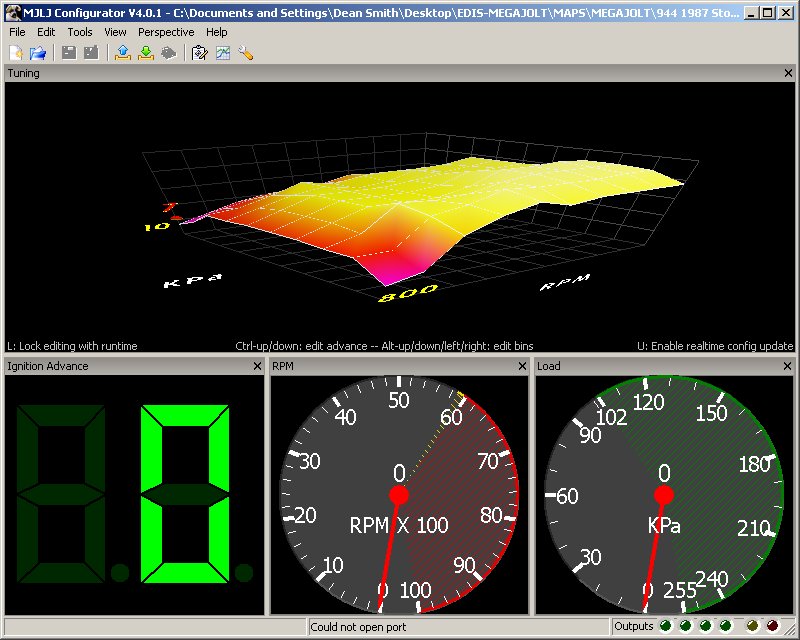
Task: Save the current configuration
Action: click(68, 53)
